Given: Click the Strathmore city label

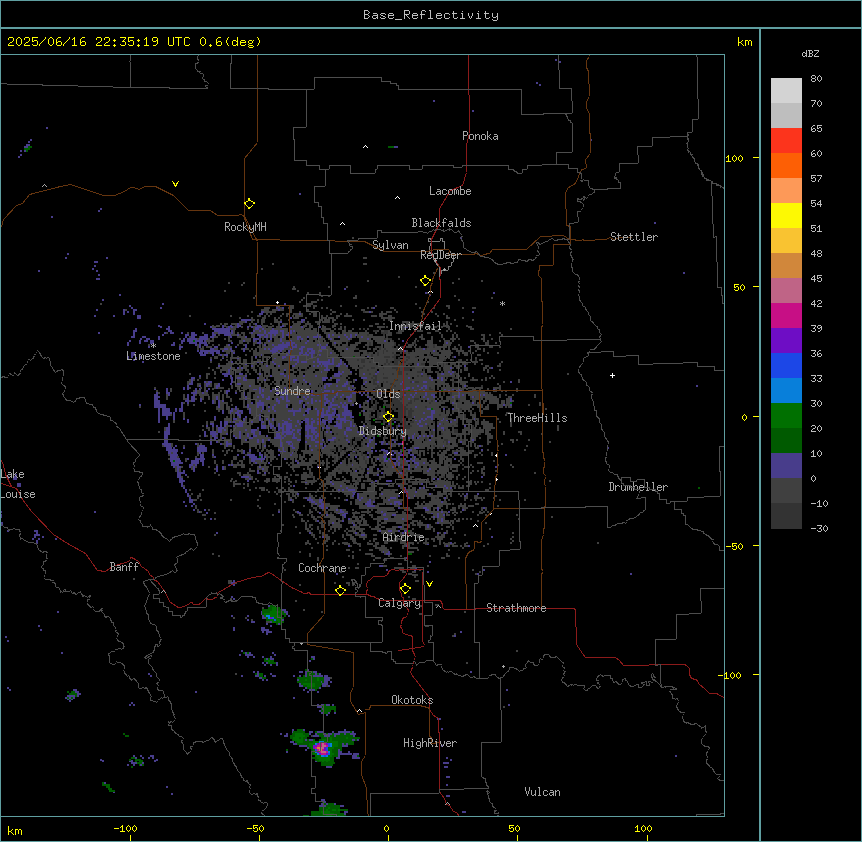Looking at the screenshot, I should click(x=516, y=608).
